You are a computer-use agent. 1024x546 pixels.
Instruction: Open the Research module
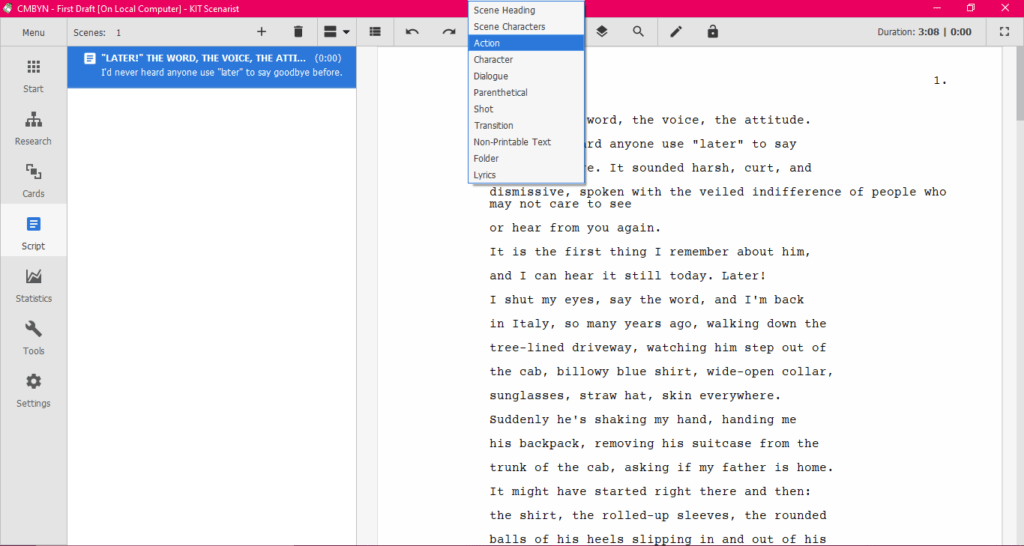[x=33, y=128]
